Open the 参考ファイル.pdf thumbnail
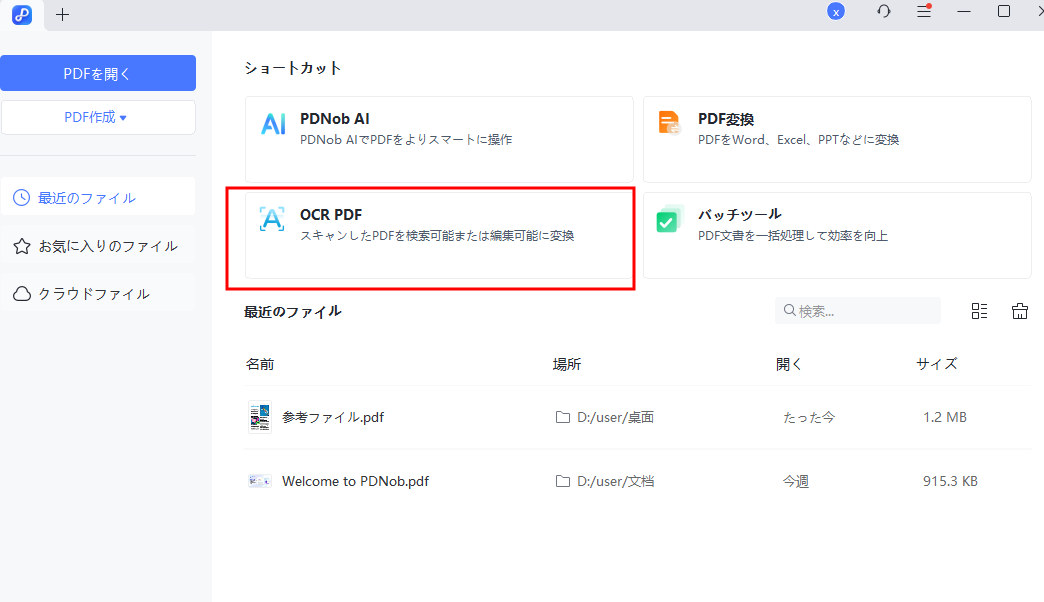The height and width of the screenshot is (602, 1044). (260, 417)
